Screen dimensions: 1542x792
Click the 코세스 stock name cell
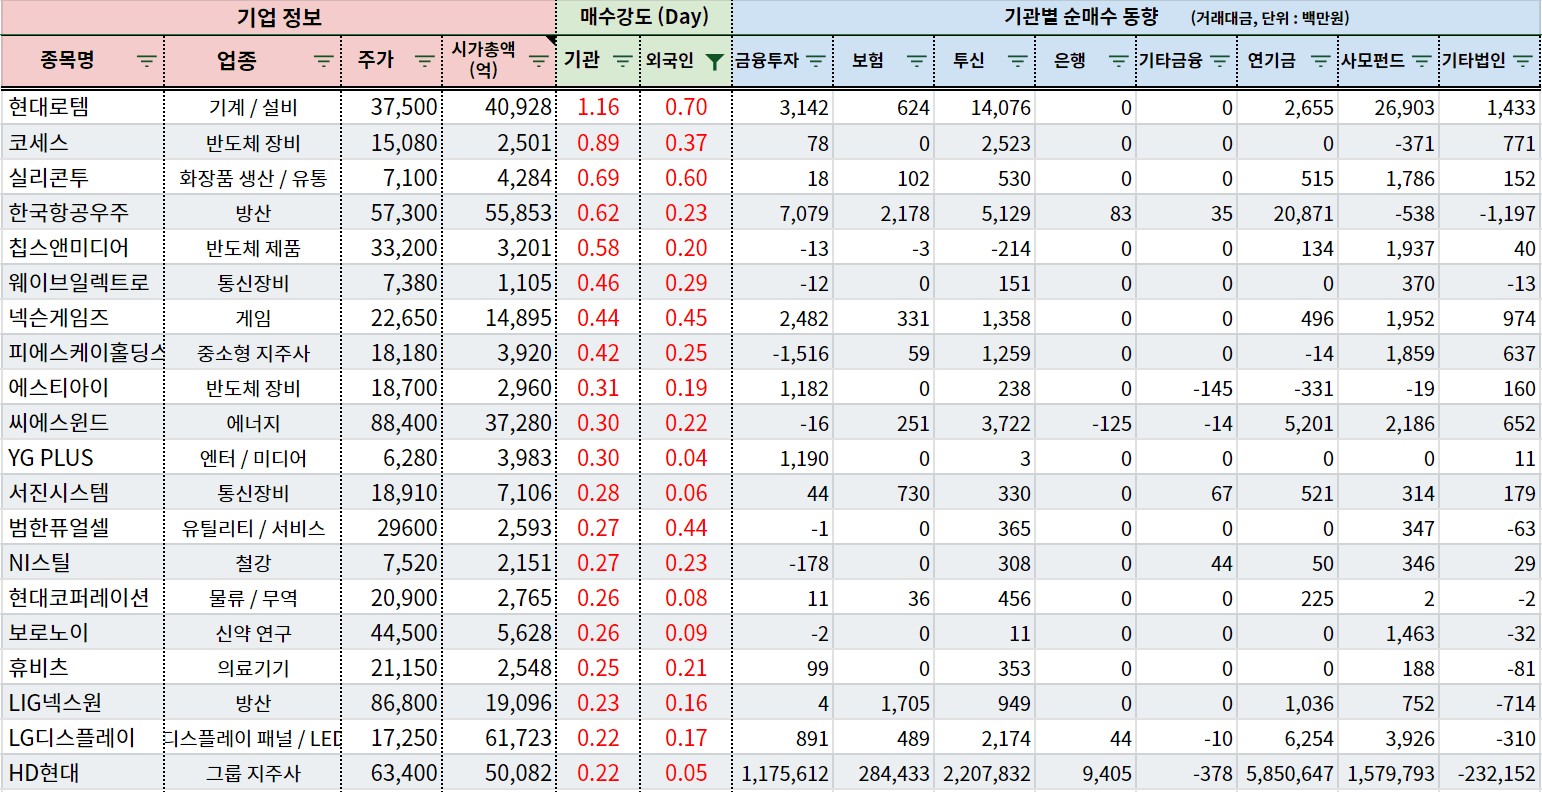pyautogui.click(x=82, y=142)
